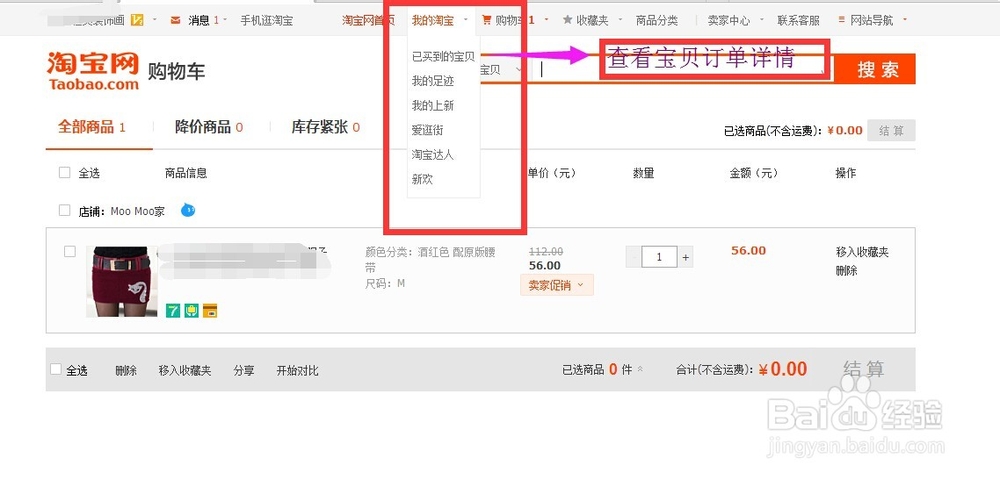The image size is (1000, 480).
Task: Click the star icon beside 收藏夹
Action: (567, 20)
